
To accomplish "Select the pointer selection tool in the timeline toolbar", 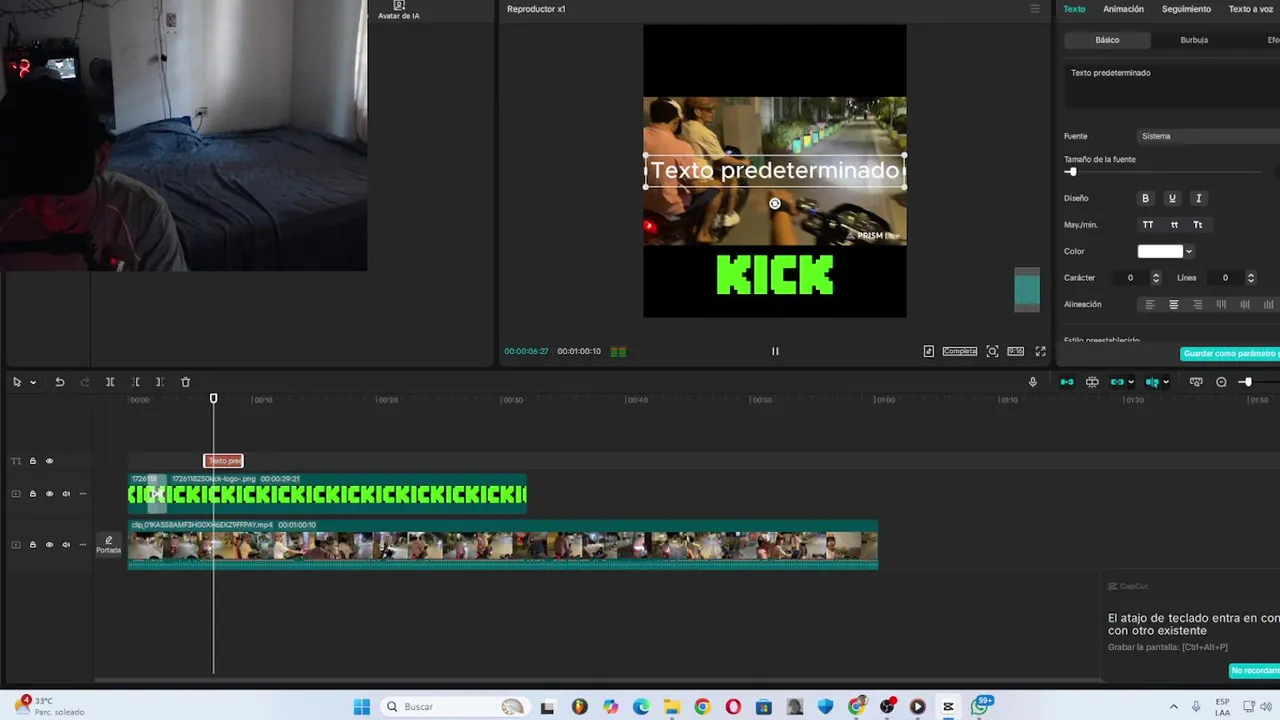I will tap(17, 382).
